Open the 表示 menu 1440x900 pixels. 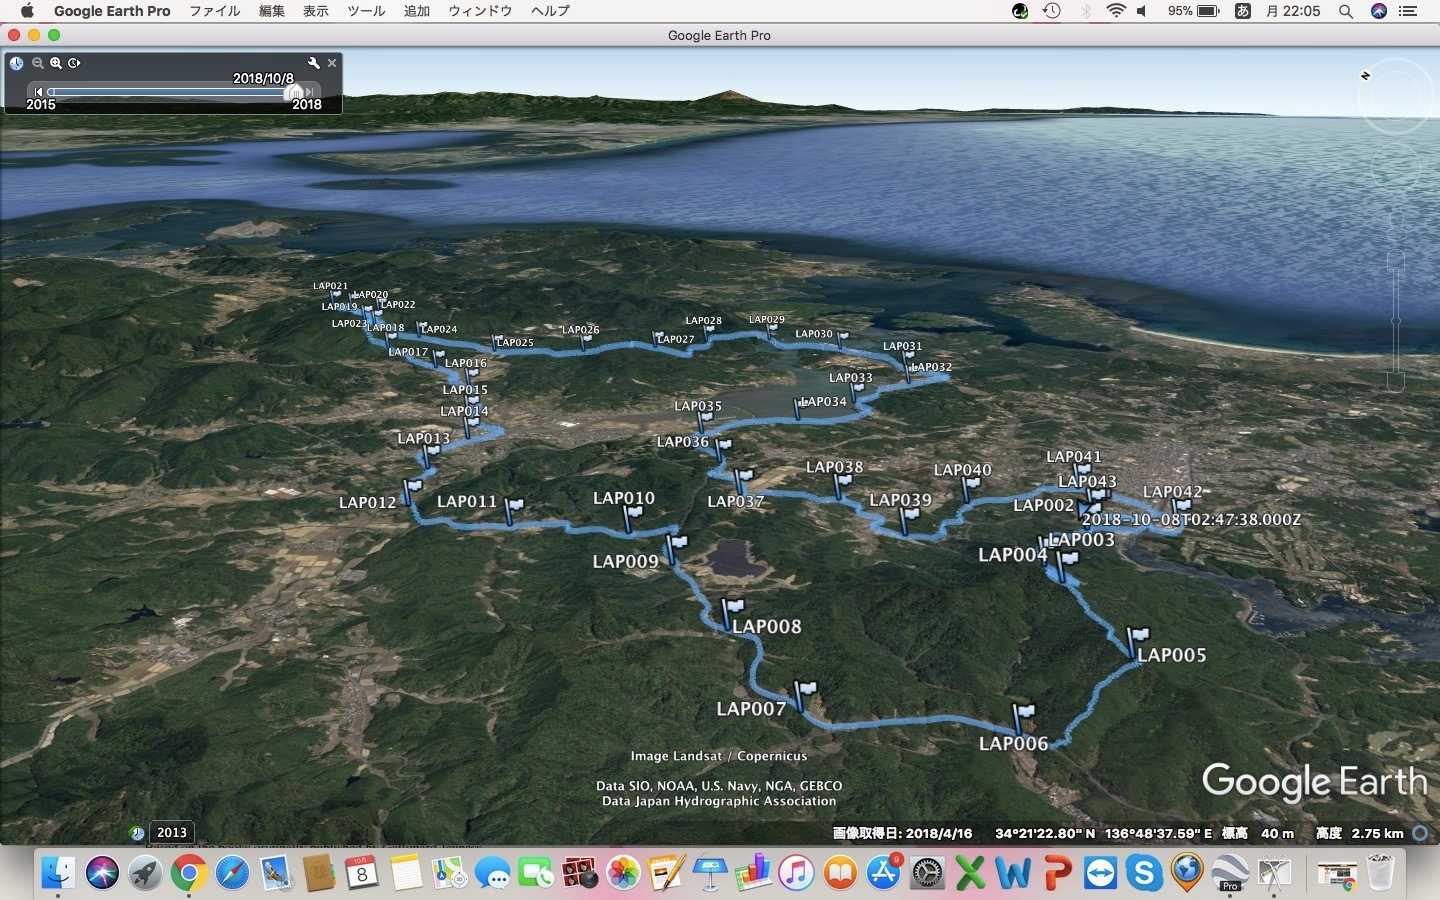(316, 11)
